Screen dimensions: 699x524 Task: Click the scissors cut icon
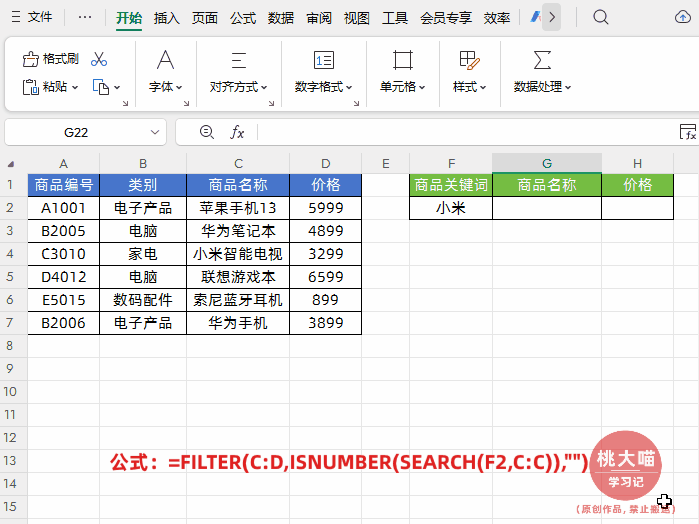click(99, 59)
